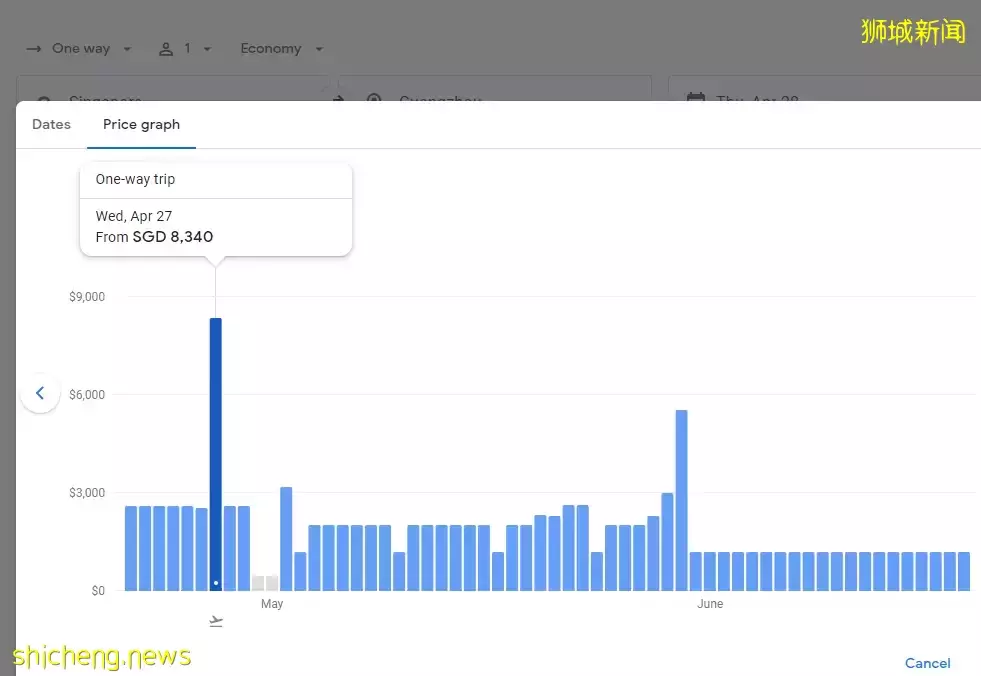Image resolution: width=981 pixels, height=676 pixels.
Task: Open the Economy cabin class dropdown
Action: coord(282,49)
